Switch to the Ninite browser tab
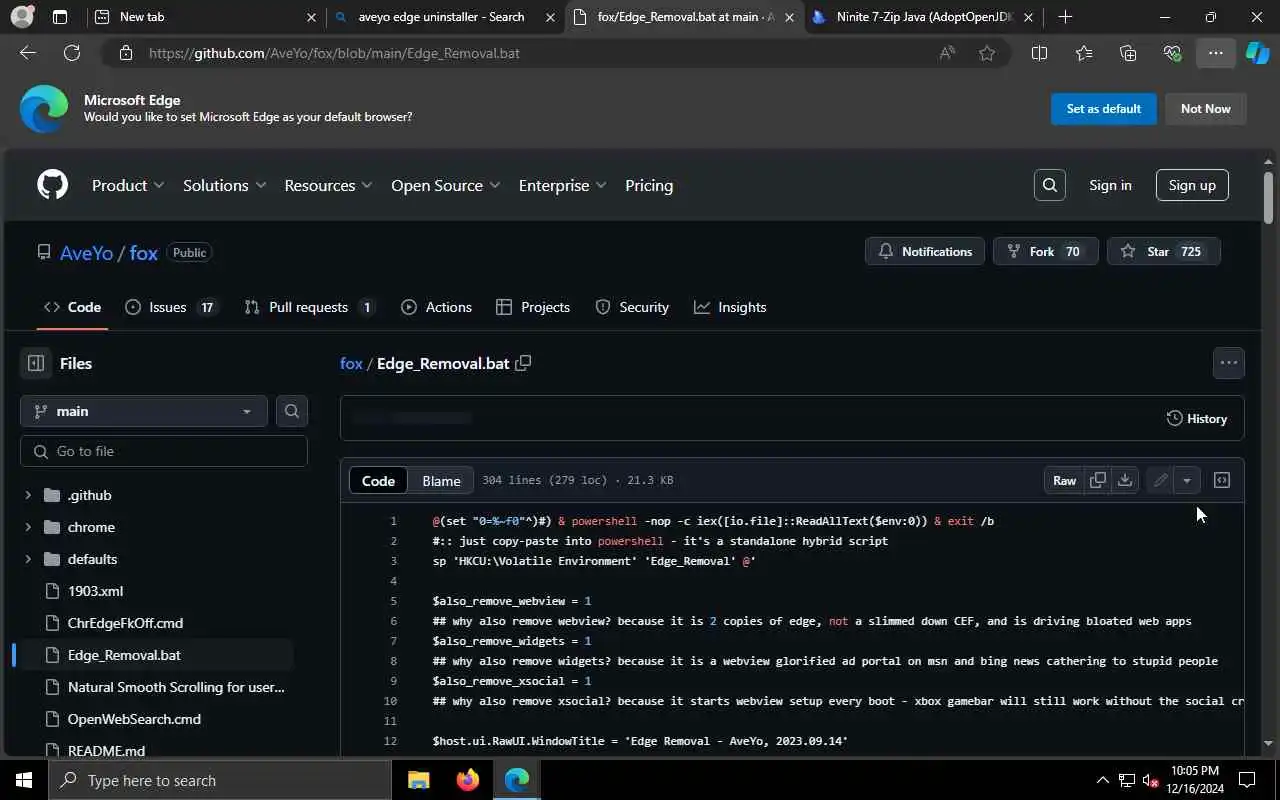This screenshot has height=800, width=1280. pyautogui.click(x=923, y=17)
